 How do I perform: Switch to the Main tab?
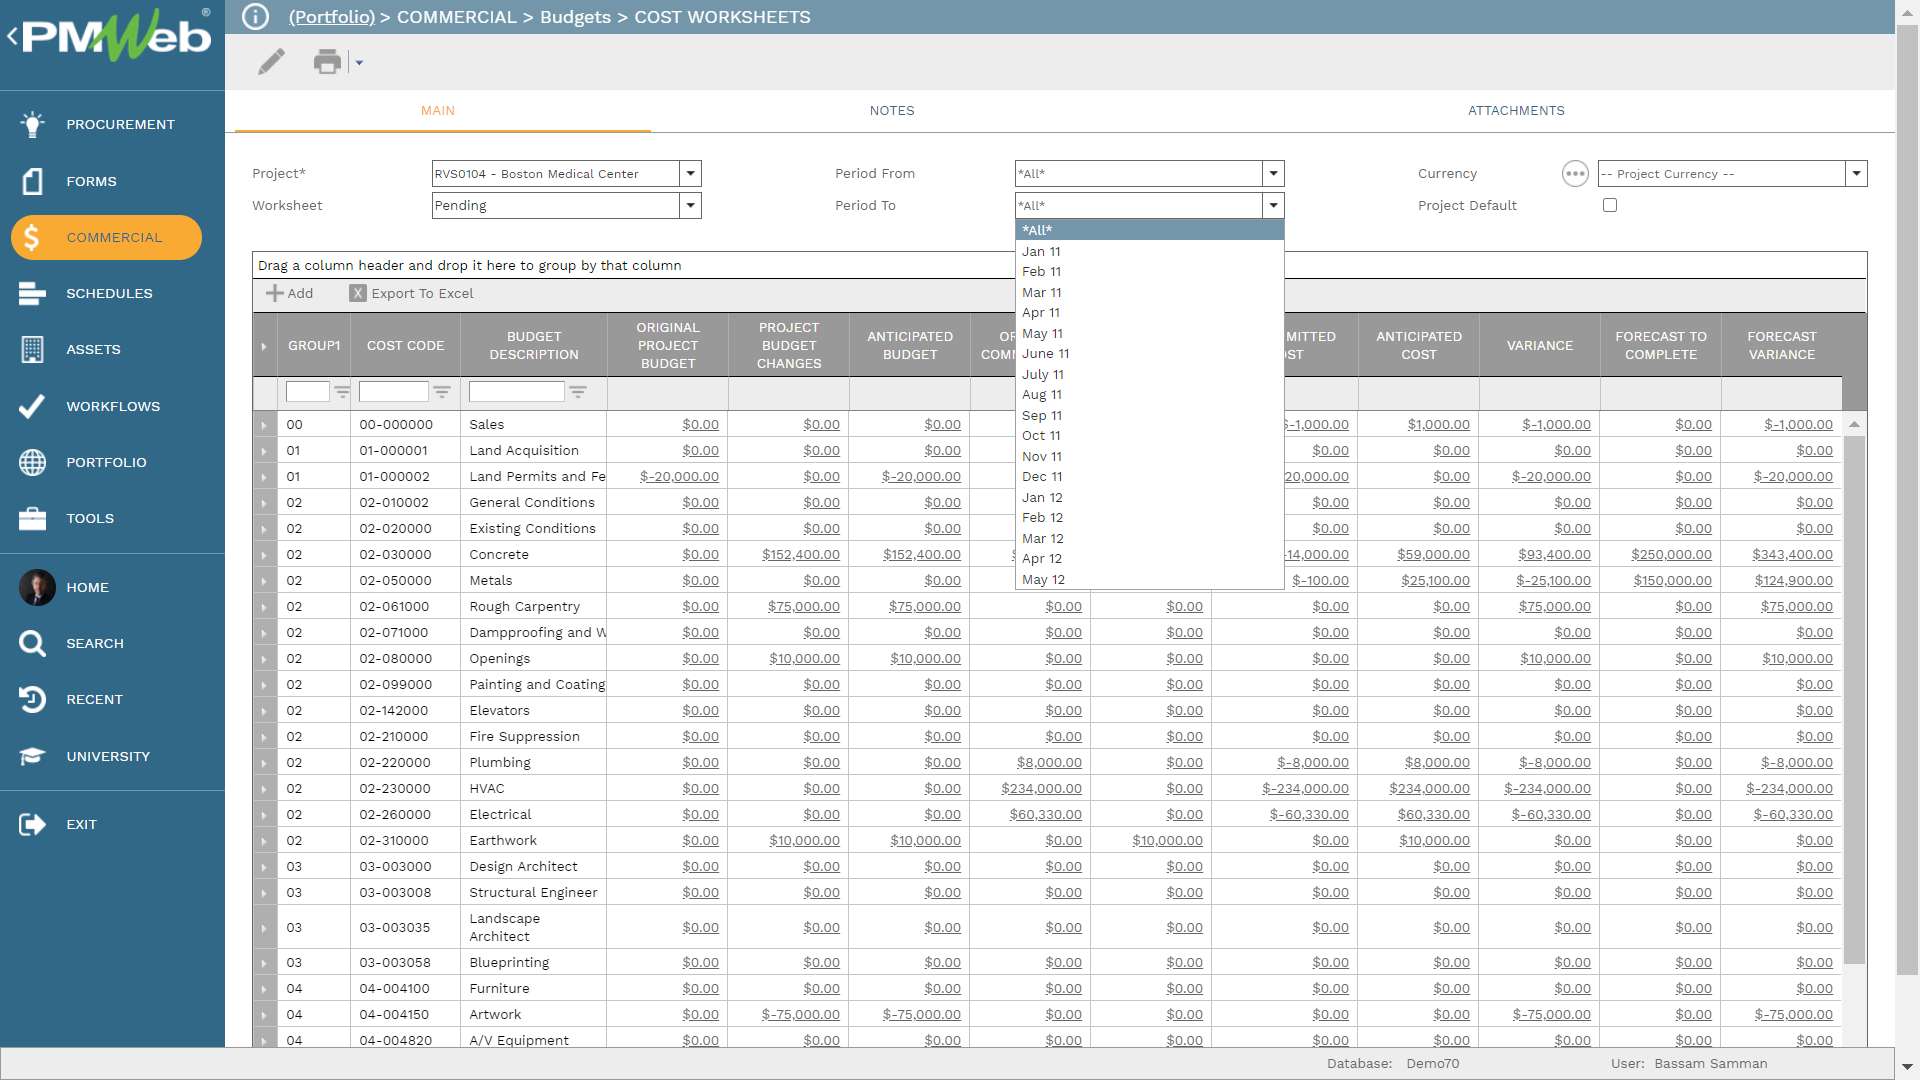[x=438, y=111]
